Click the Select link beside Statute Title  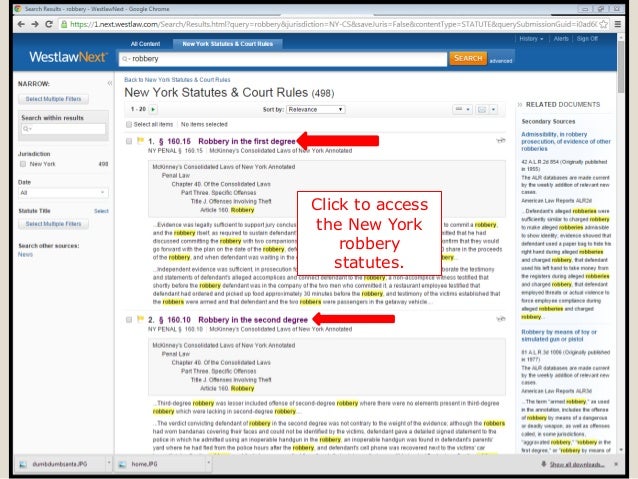(x=101, y=211)
